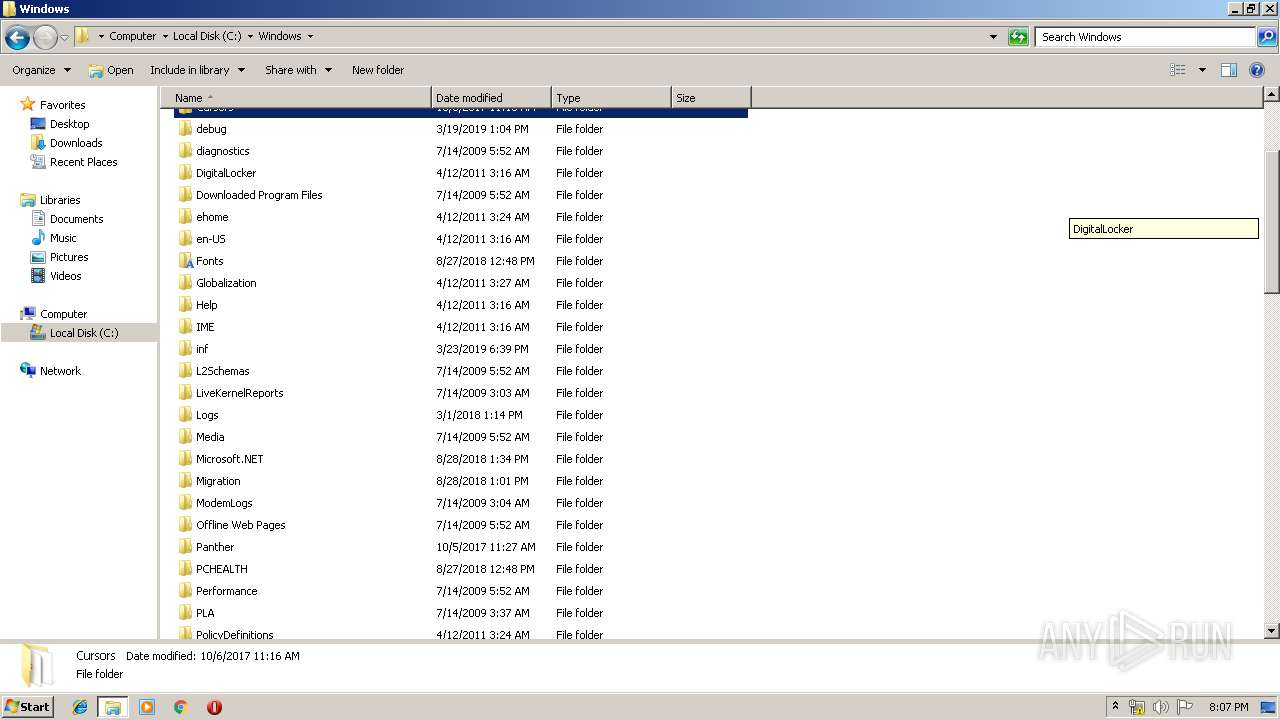The image size is (1280, 720).
Task: Change view using the views icon
Action: [1178, 70]
